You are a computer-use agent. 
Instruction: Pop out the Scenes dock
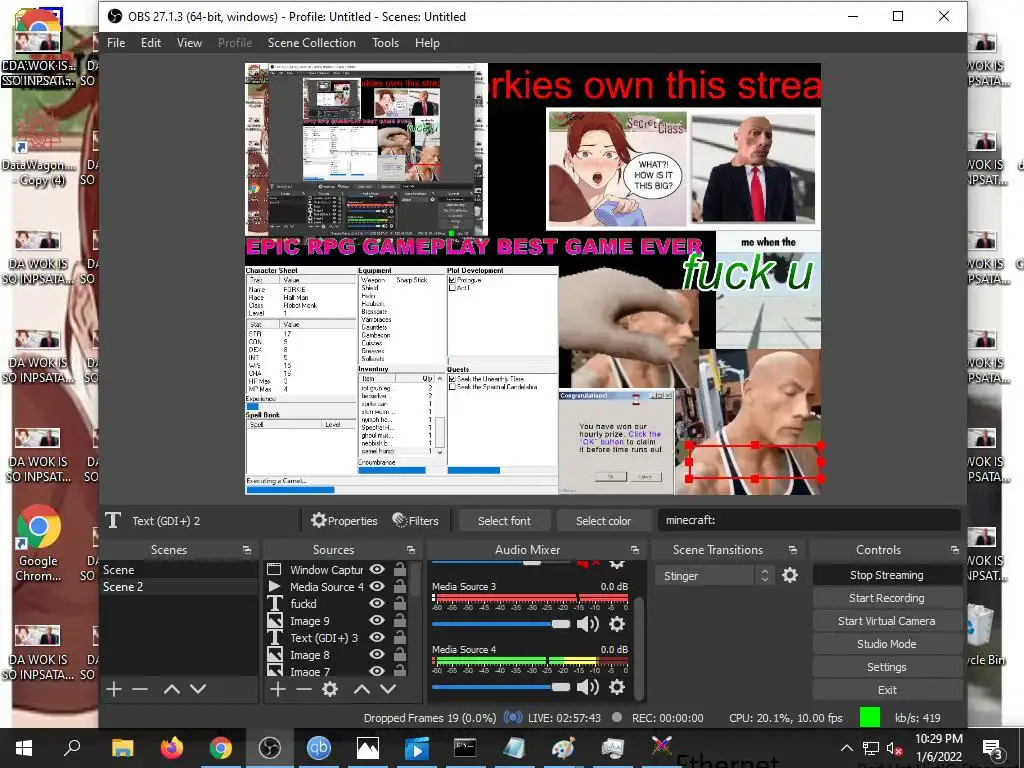[247, 550]
